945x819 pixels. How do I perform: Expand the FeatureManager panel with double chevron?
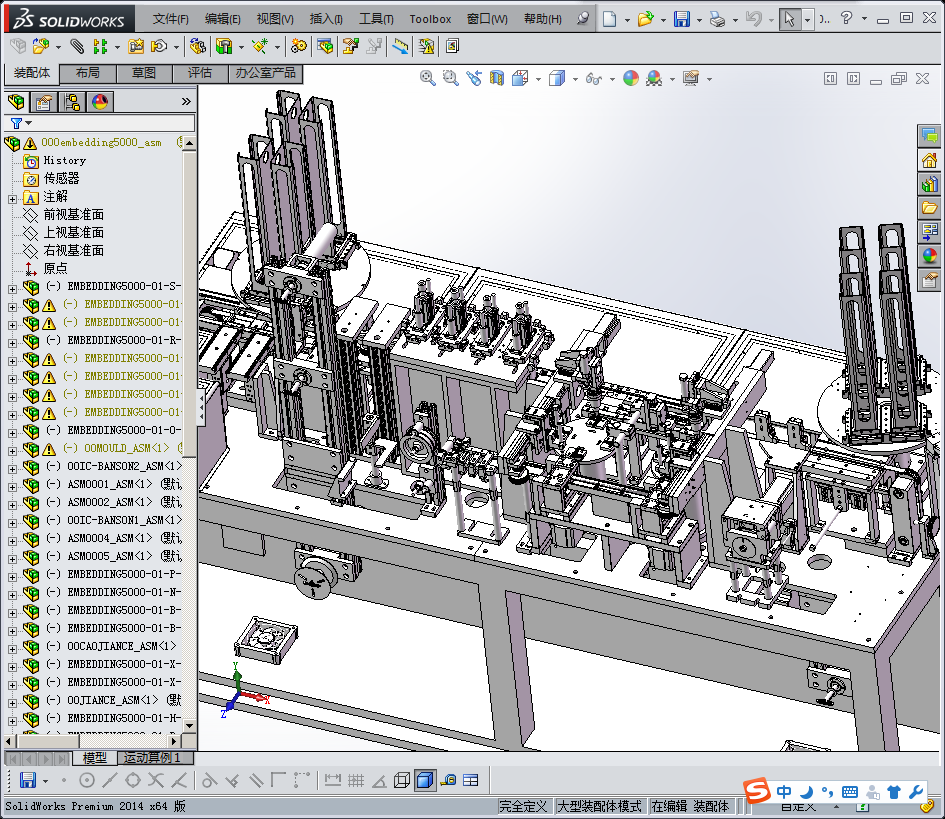185,101
